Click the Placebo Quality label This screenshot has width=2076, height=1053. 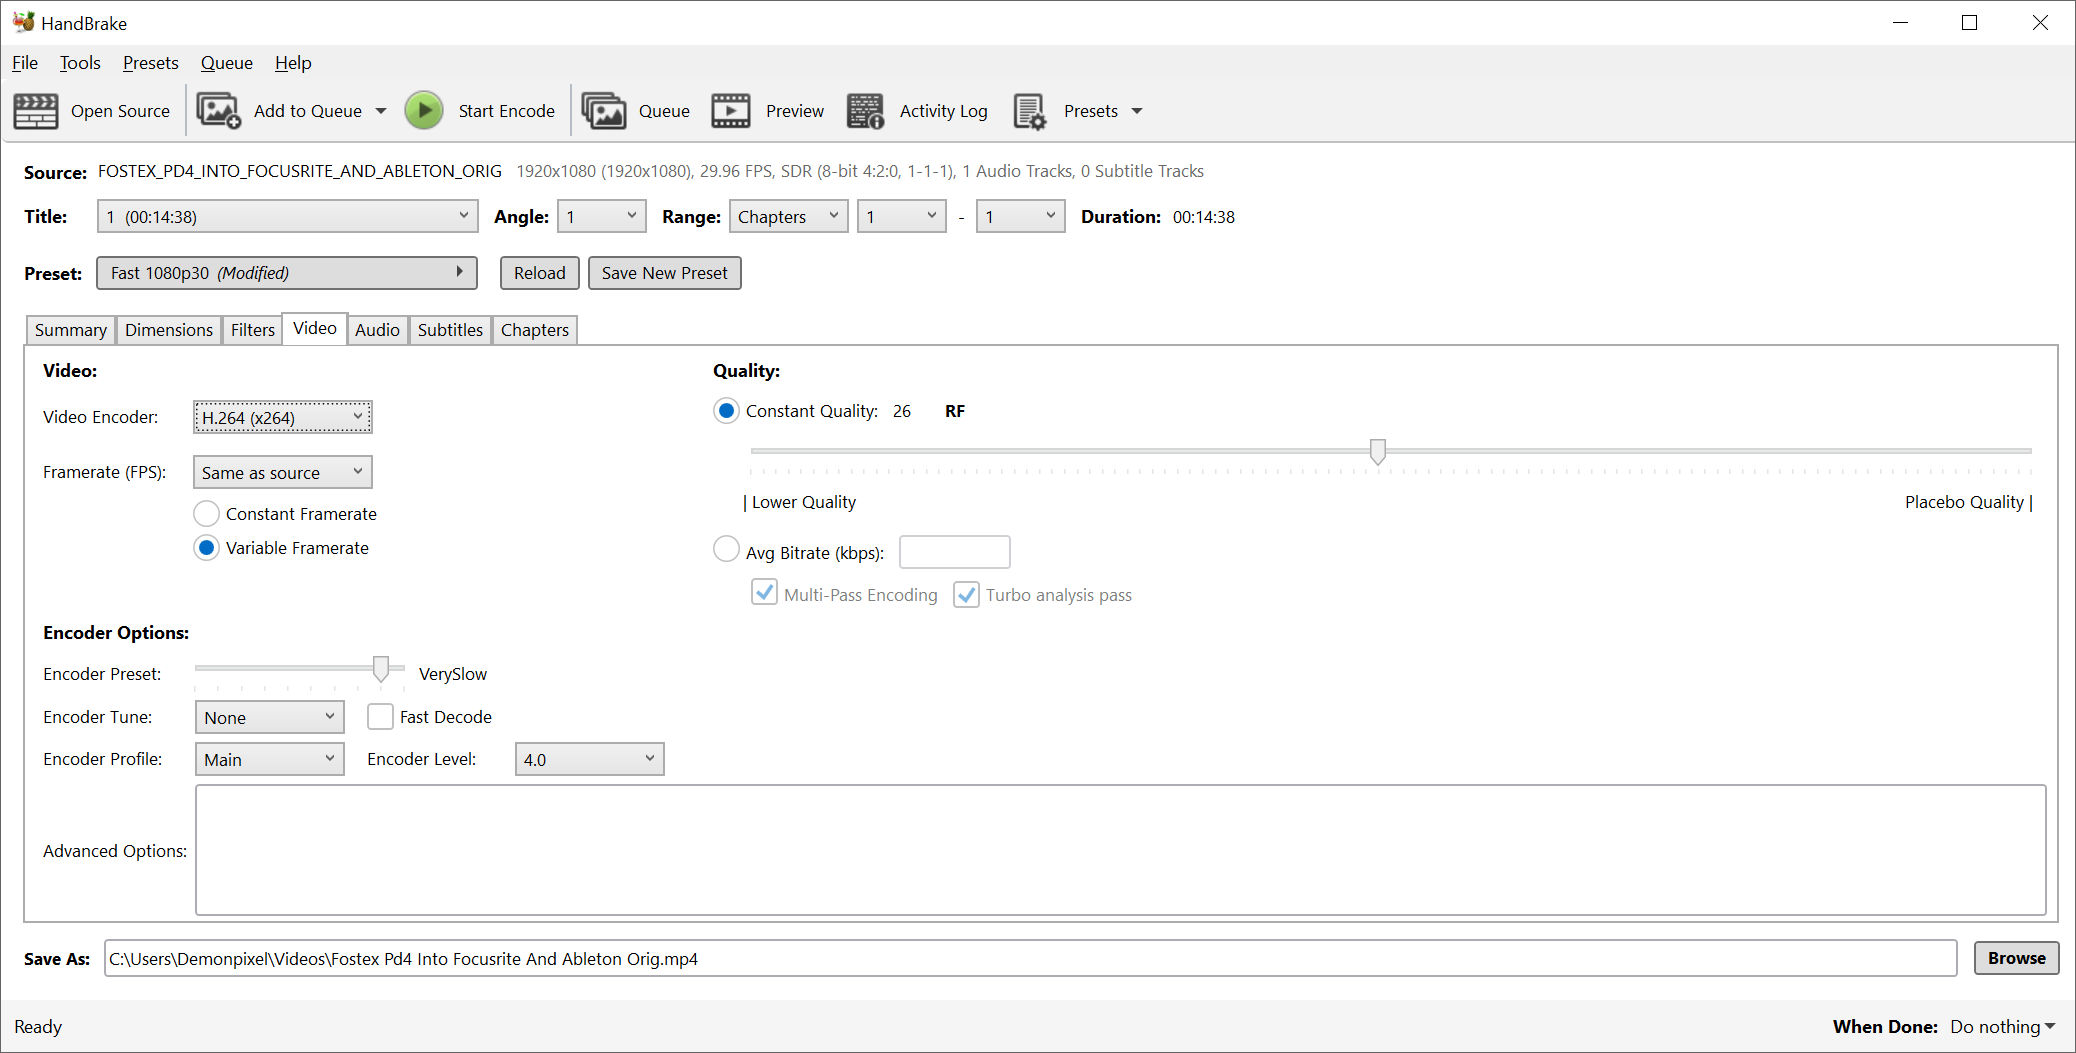click(1964, 502)
